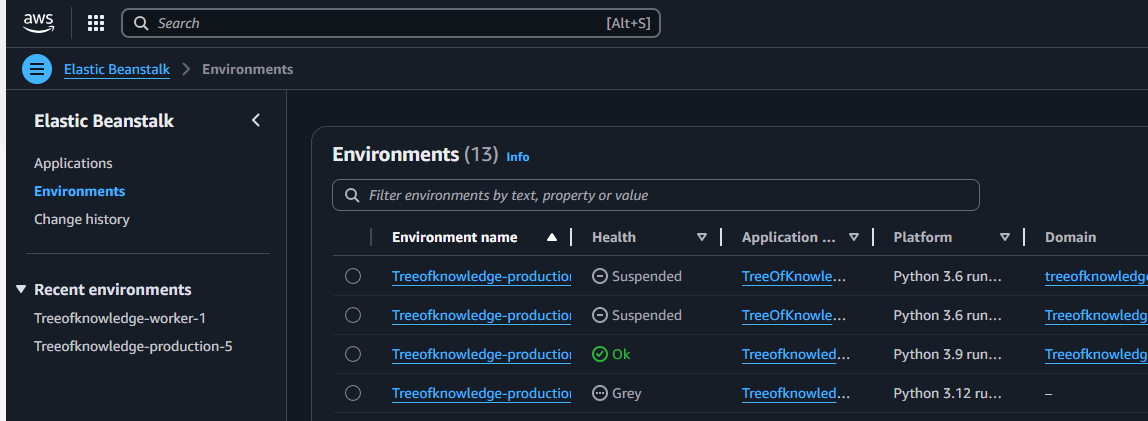Click the Environments (13) heading
1148x421 pixels.
[415, 154]
